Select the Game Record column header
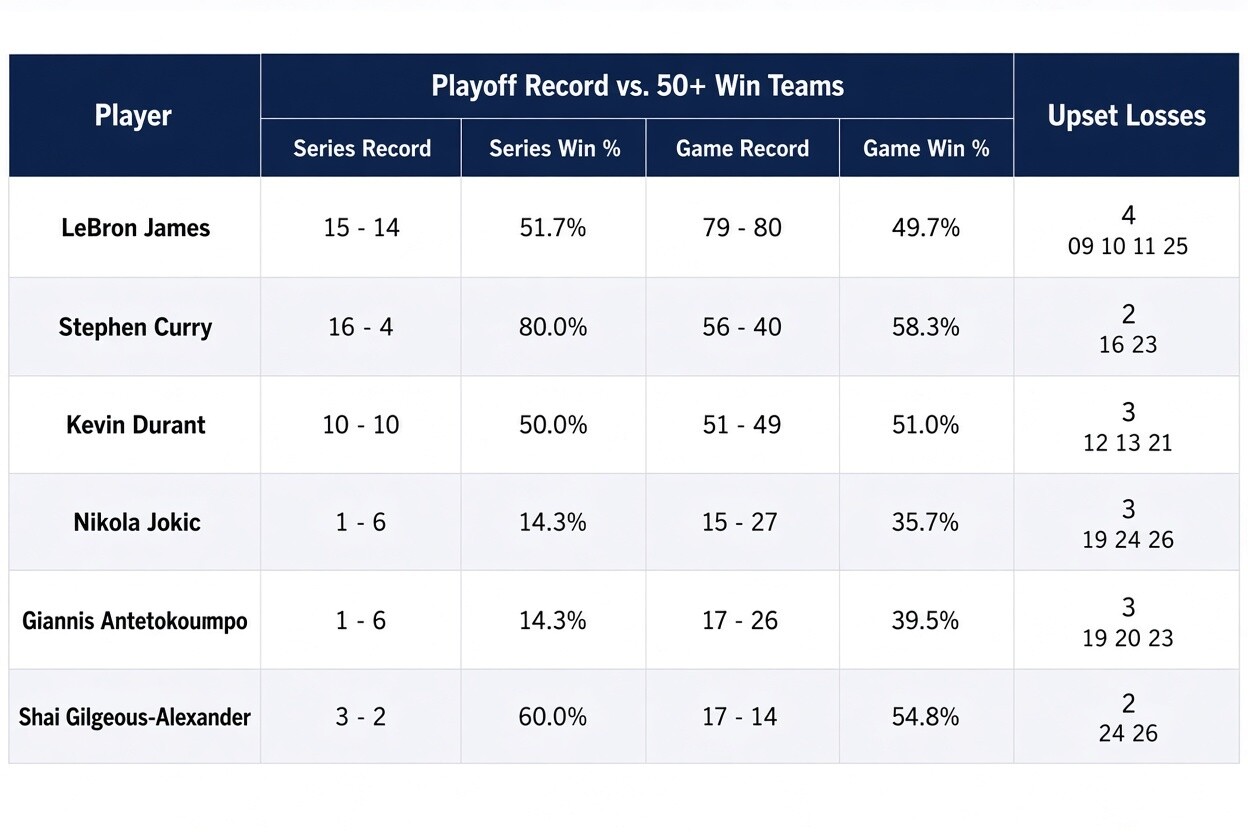The image size is (1248, 832). pyautogui.click(x=742, y=148)
